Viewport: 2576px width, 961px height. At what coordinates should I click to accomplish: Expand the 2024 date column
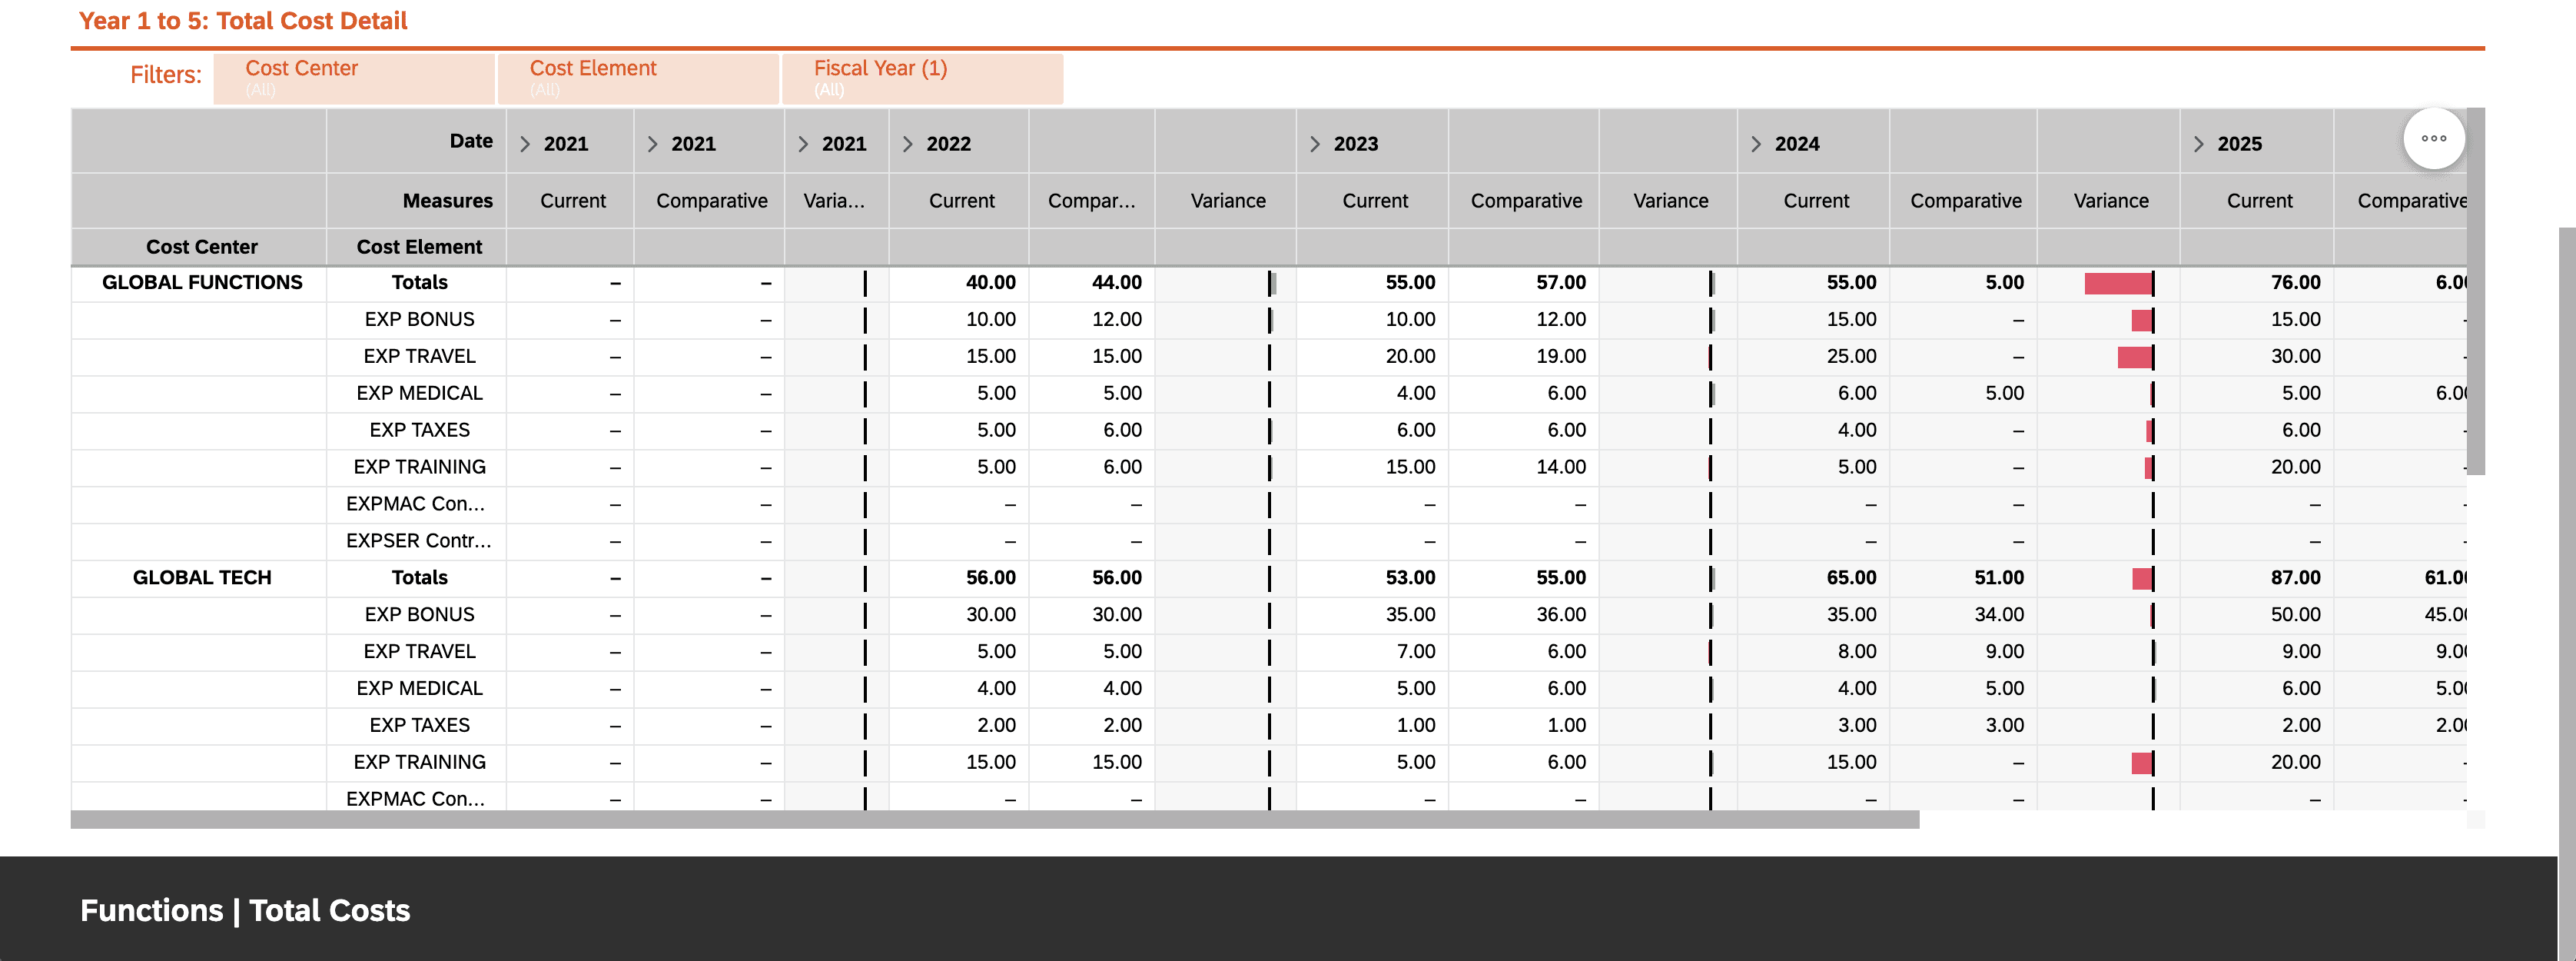click(x=1755, y=144)
